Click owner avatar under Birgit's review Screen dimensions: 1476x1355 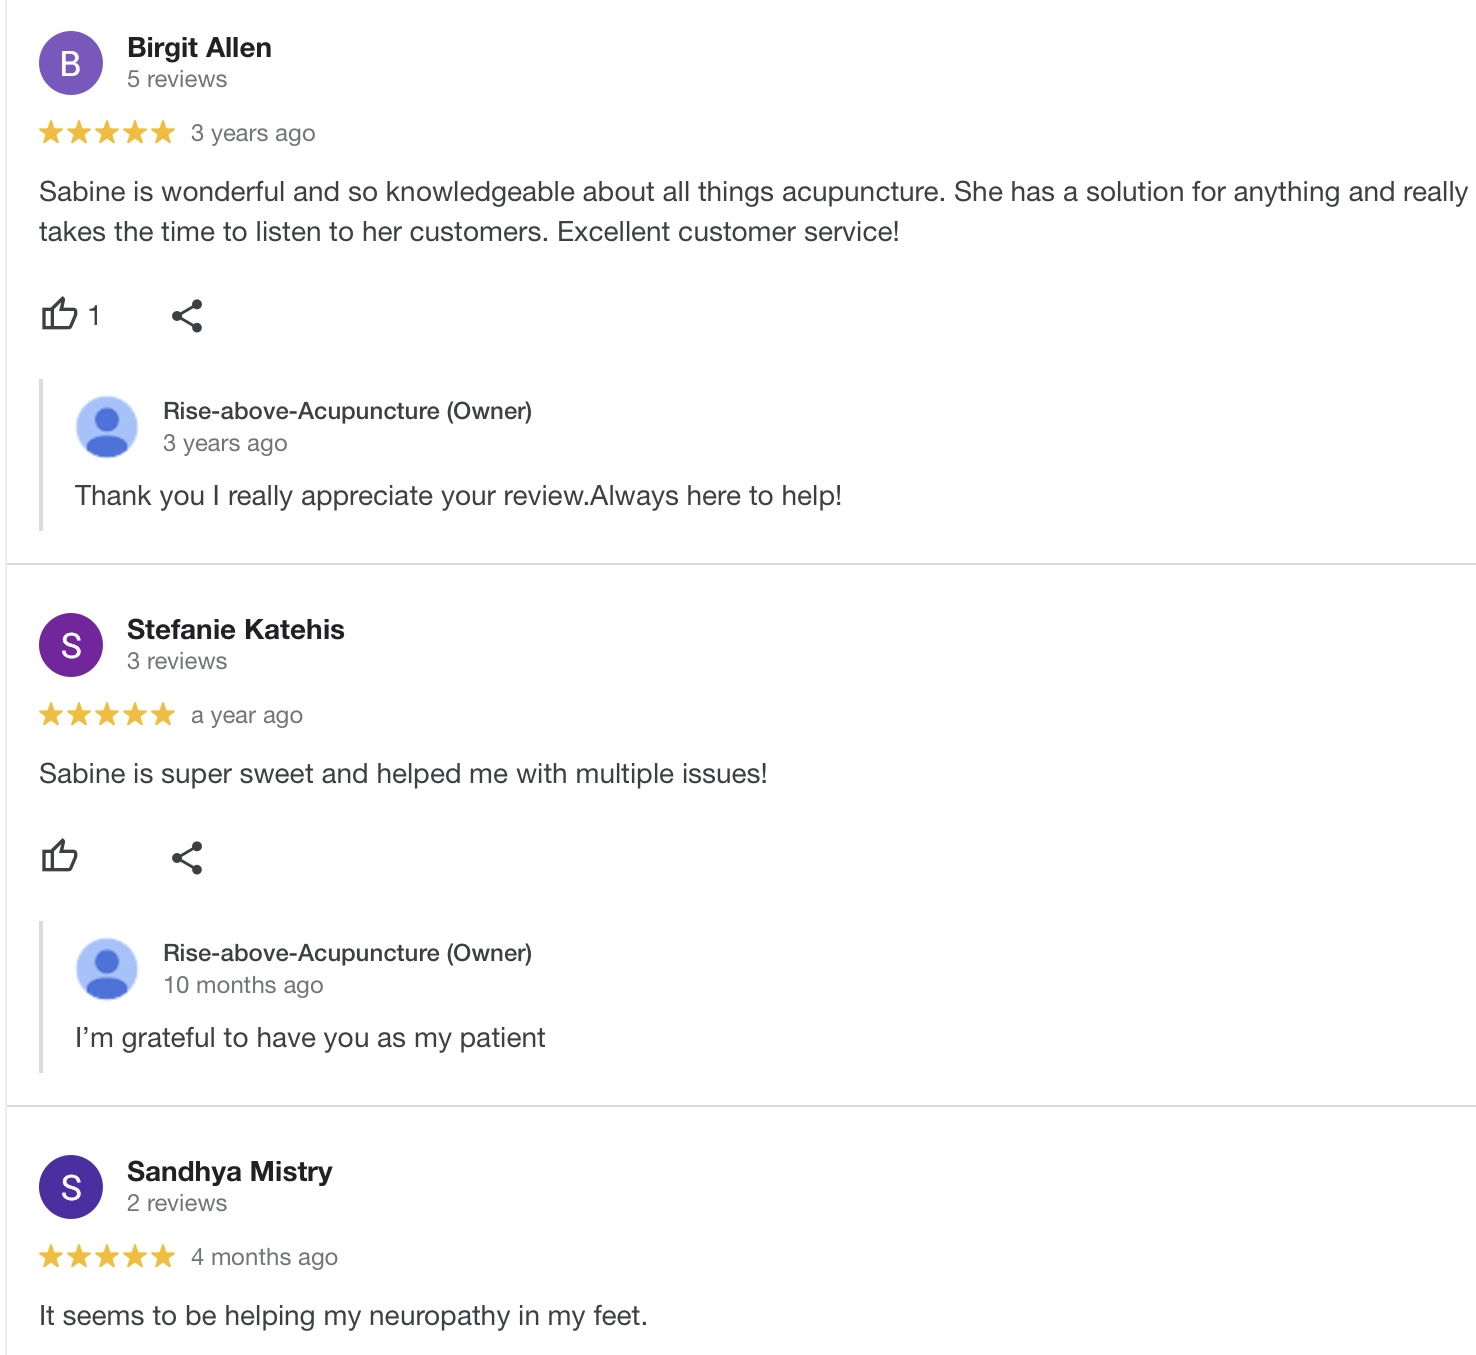(x=107, y=427)
